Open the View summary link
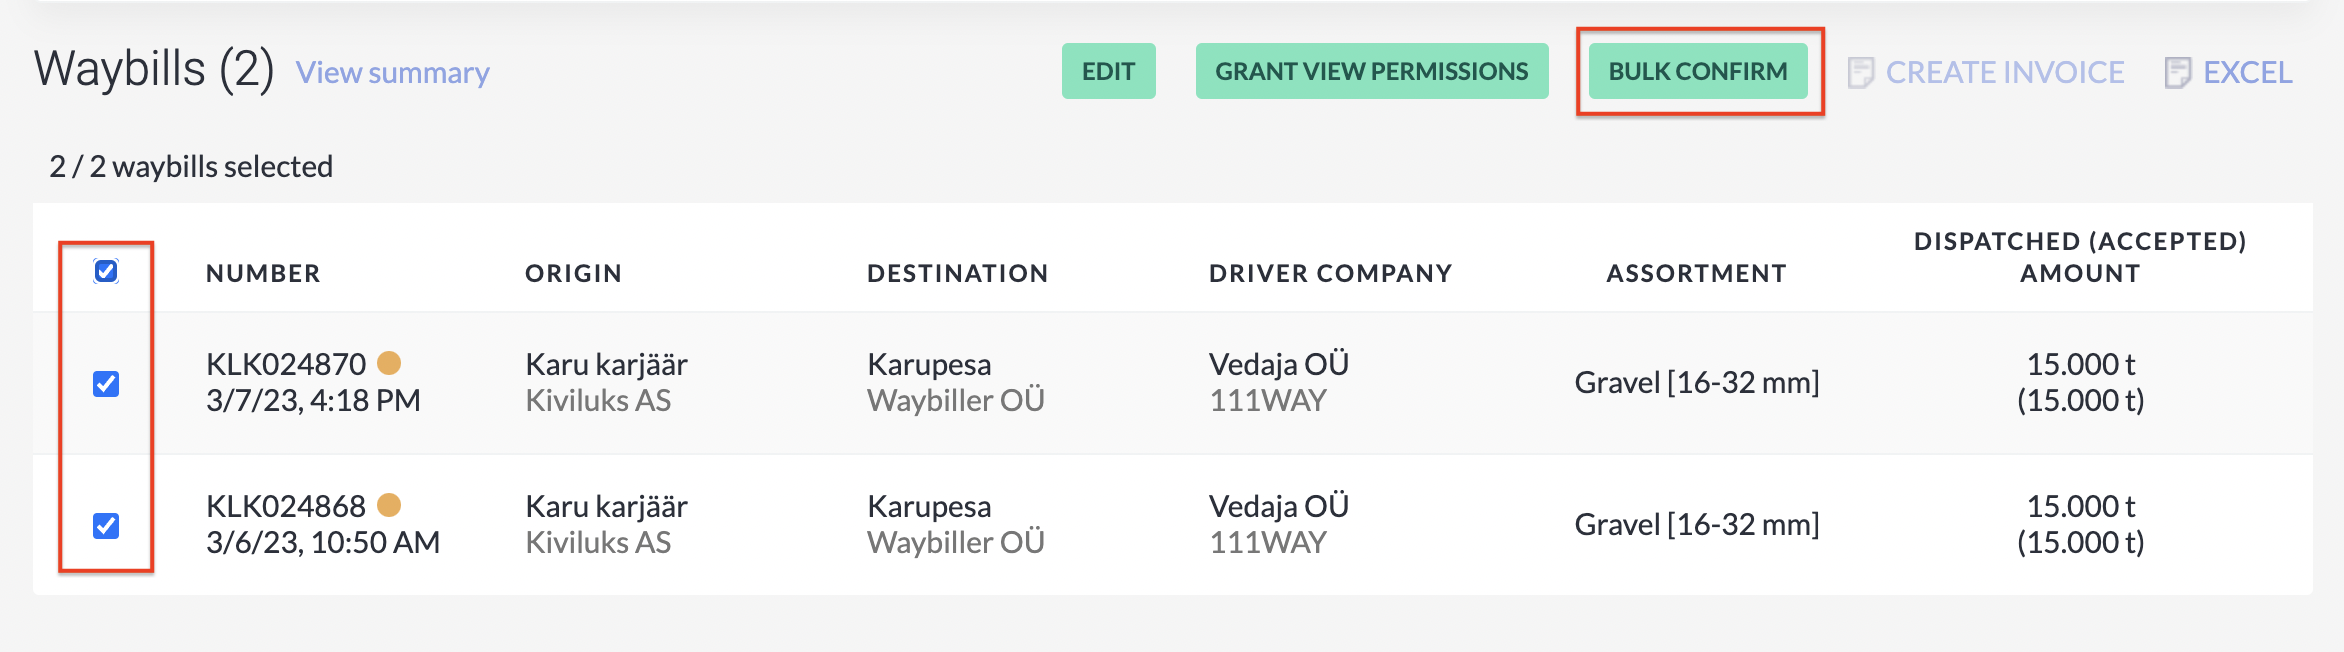Viewport: 2344px width, 652px height. [x=393, y=73]
